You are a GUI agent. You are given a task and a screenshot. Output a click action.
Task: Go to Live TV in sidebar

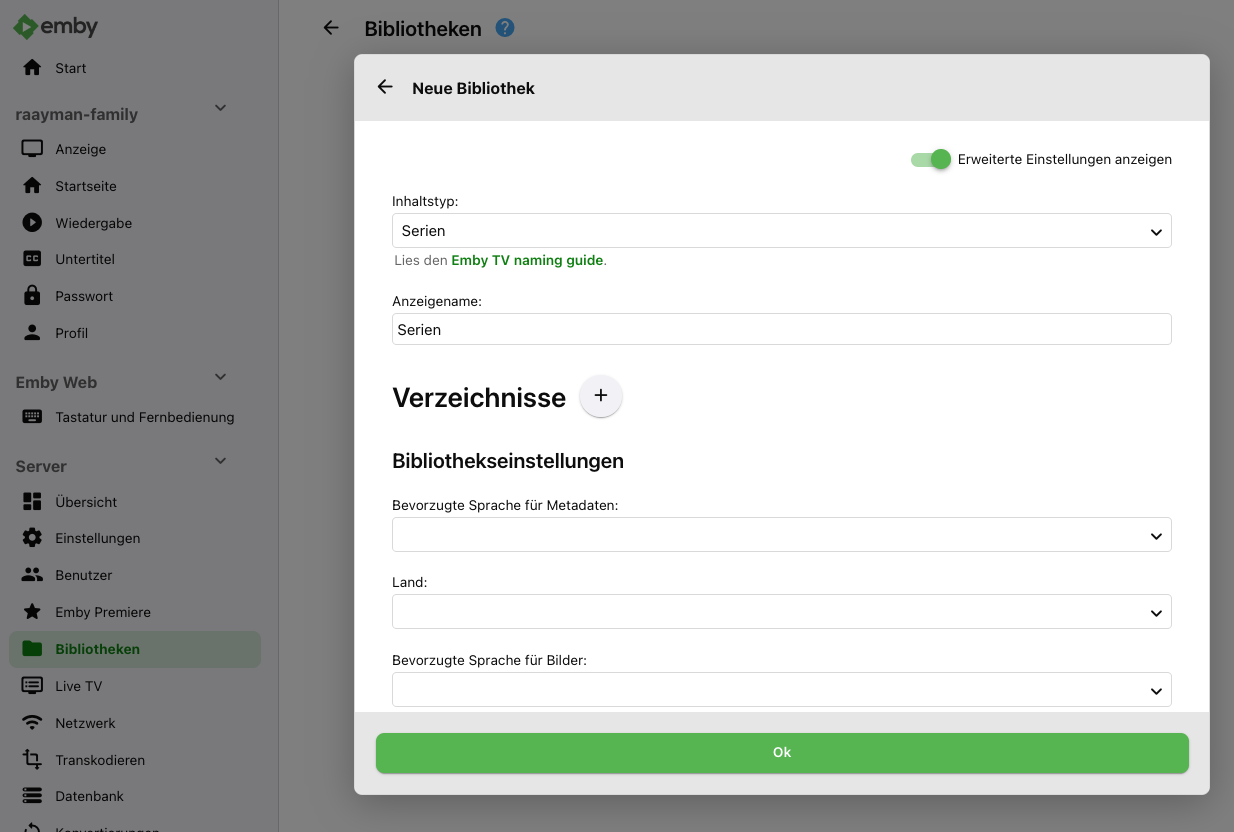(x=78, y=686)
